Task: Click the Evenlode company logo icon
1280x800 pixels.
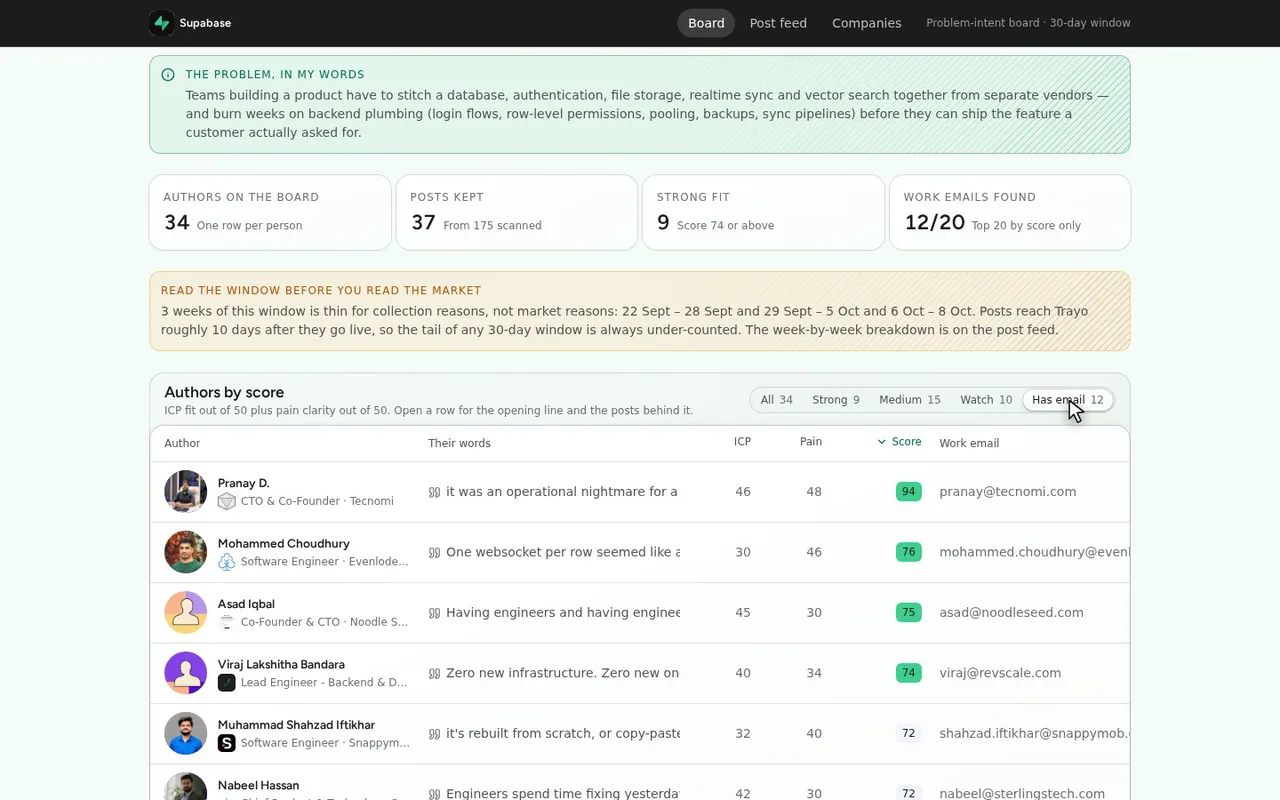Action: [x=227, y=562]
